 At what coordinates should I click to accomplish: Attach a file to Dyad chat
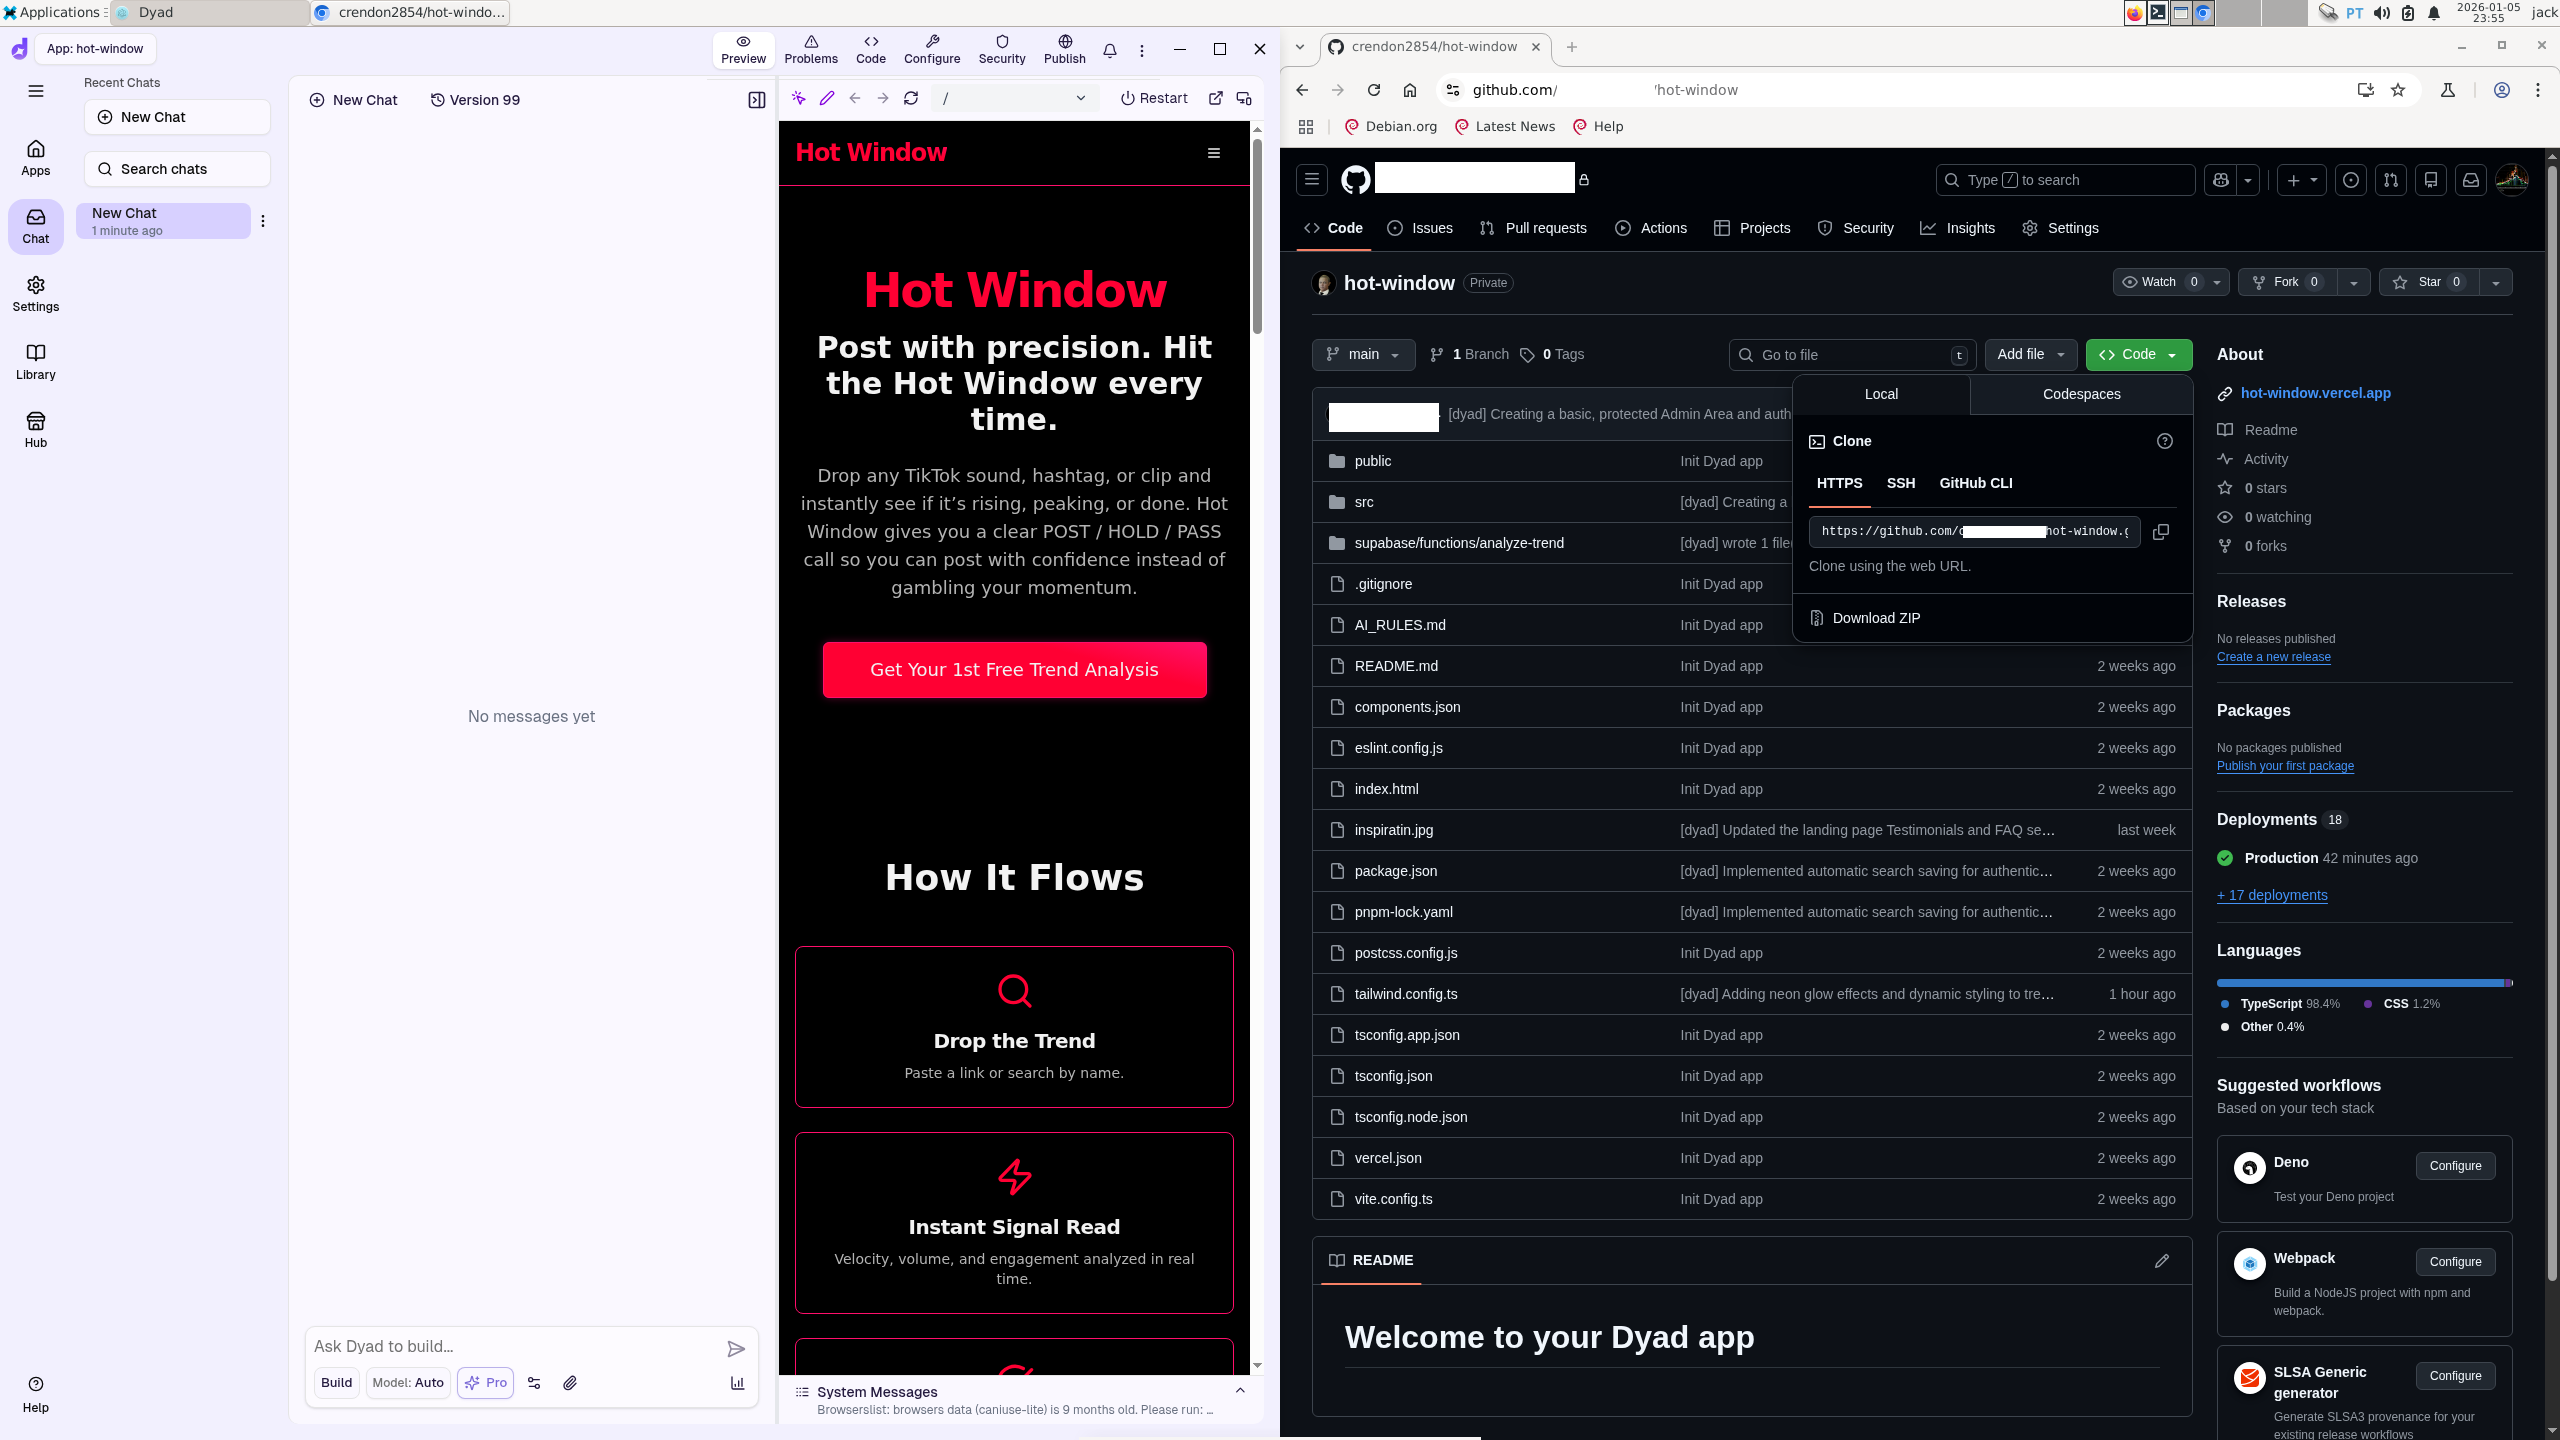(570, 1383)
